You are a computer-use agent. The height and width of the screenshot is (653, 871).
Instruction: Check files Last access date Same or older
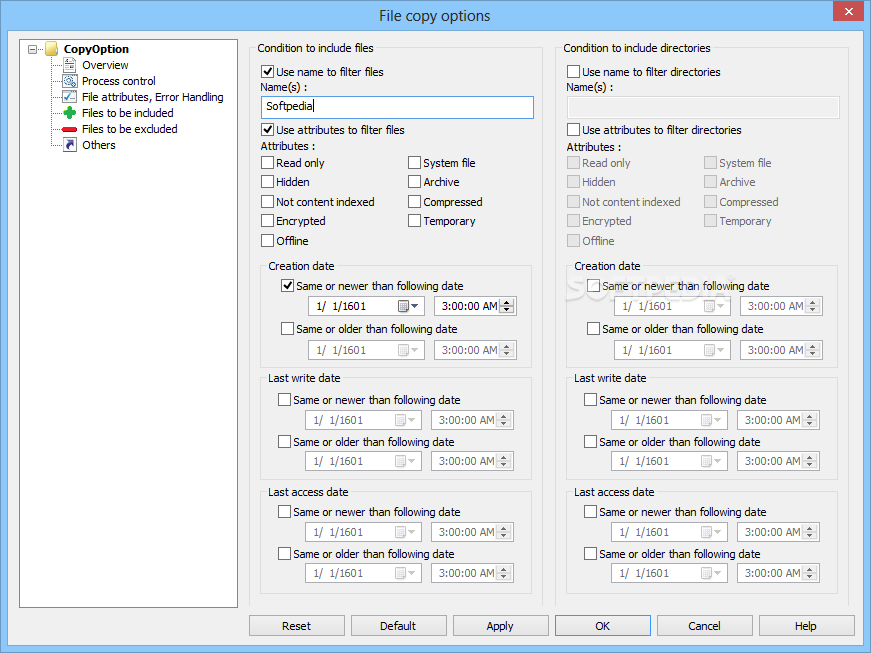click(x=284, y=554)
